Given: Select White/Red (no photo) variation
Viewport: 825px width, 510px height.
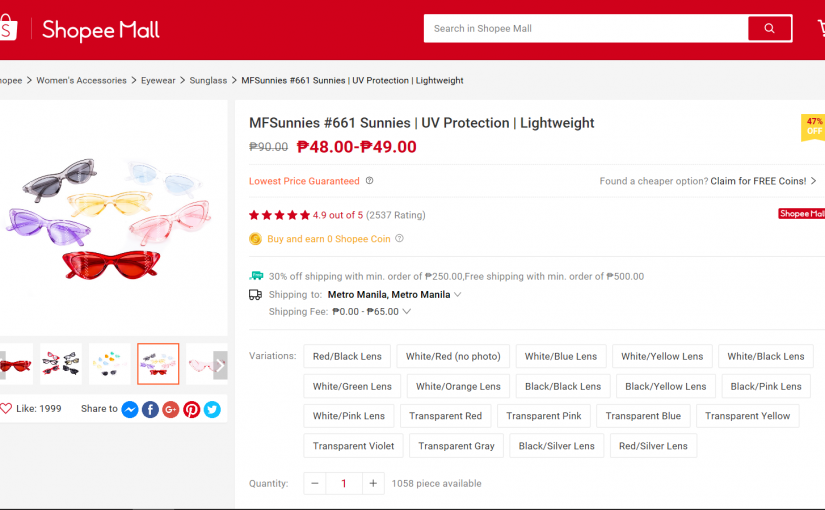Looking at the screenshot, I should point(453,356).
